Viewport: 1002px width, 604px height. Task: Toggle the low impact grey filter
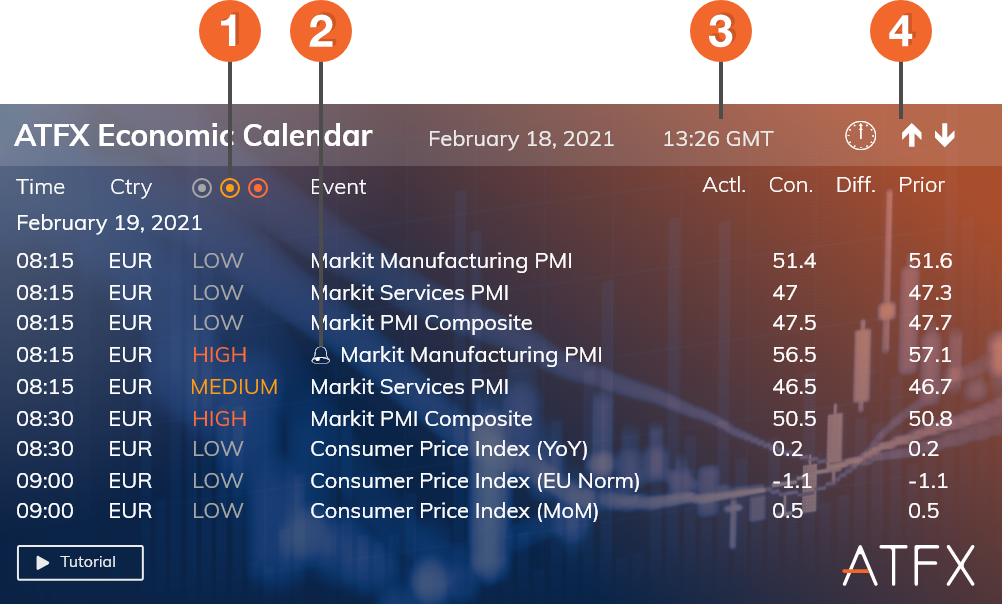[202, 187]
